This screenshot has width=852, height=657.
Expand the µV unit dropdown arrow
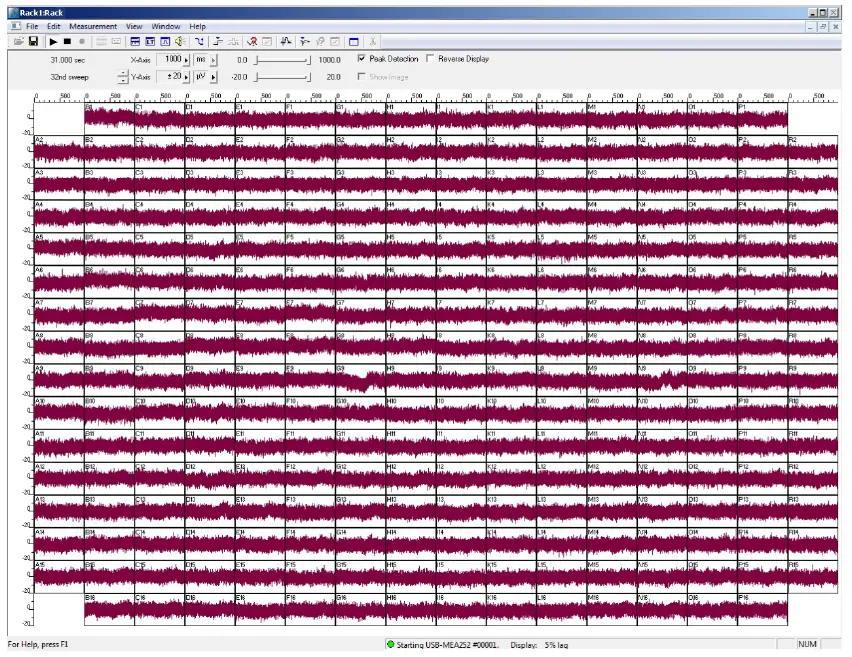(x=214, y=77)
